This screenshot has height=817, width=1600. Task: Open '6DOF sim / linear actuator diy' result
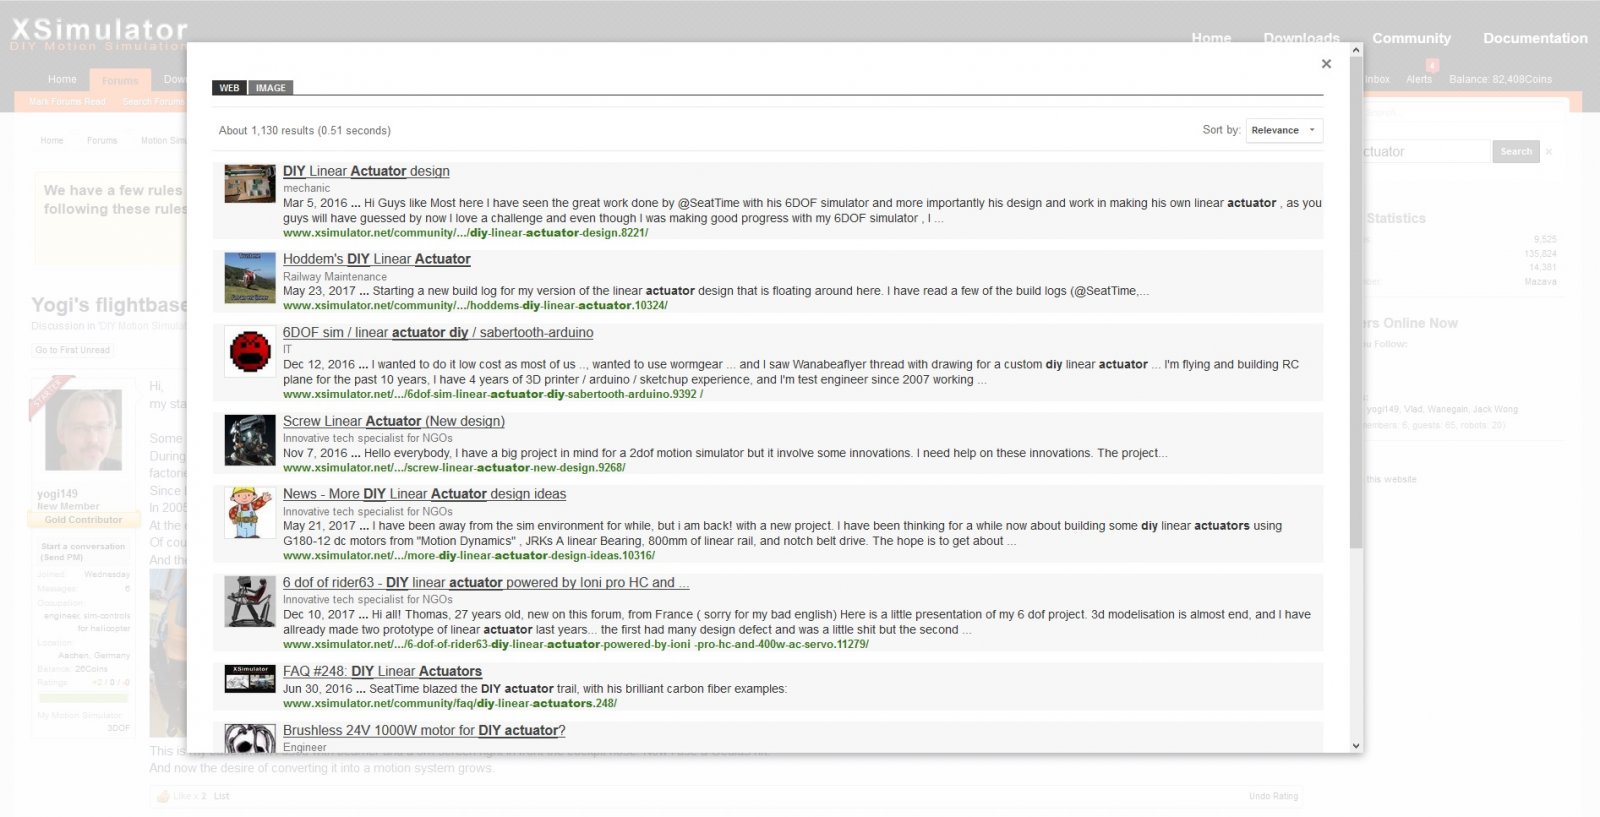click(438, 333)
